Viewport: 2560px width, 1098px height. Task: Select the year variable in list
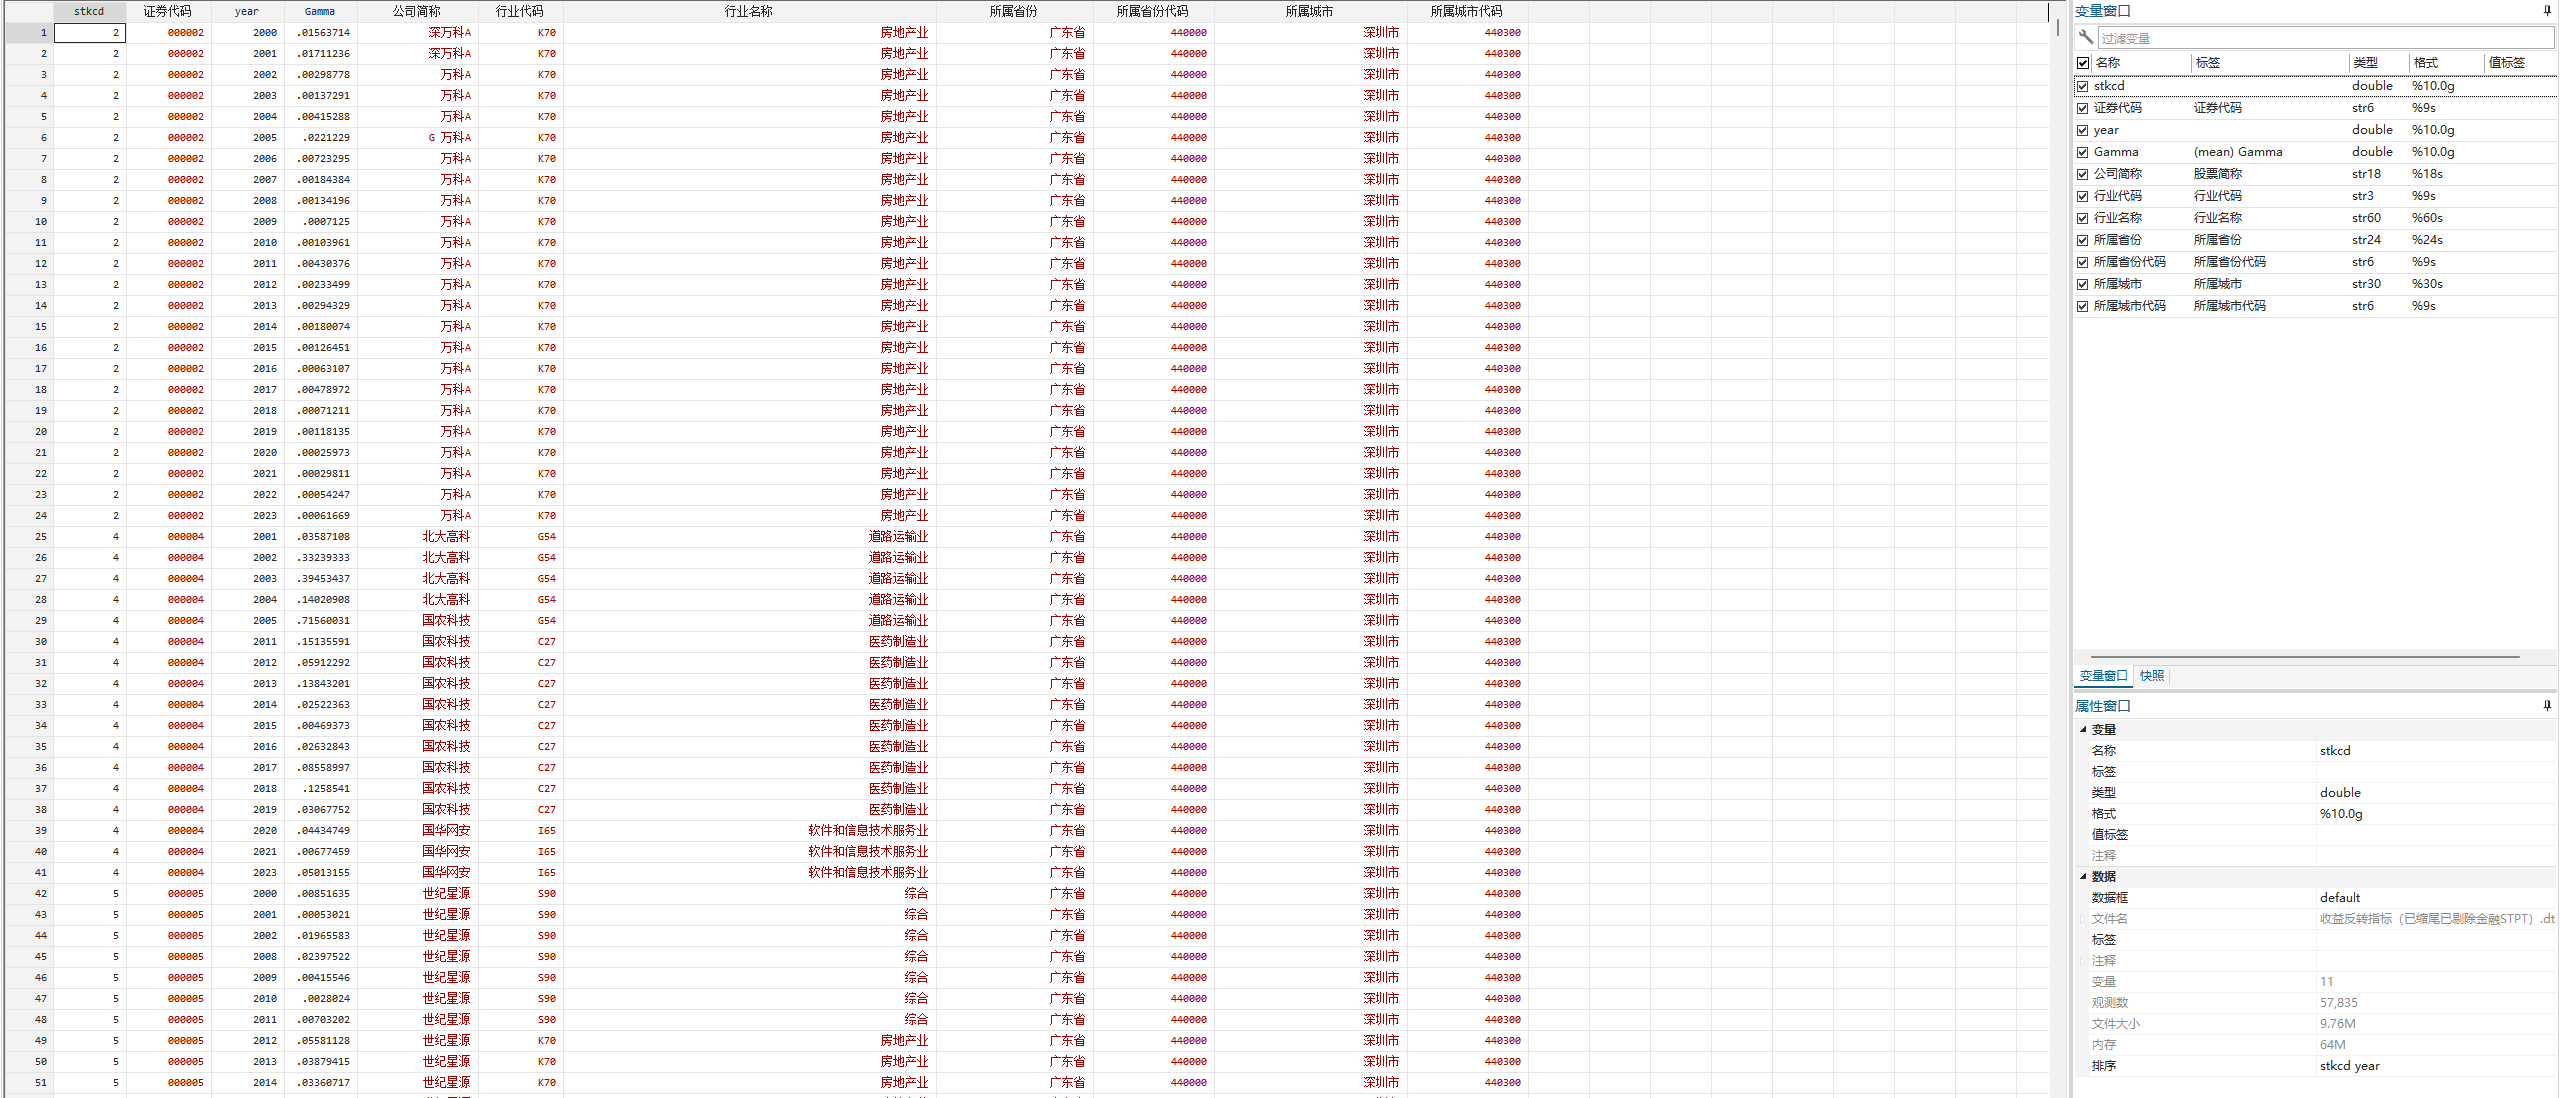tap(2107, 130)
